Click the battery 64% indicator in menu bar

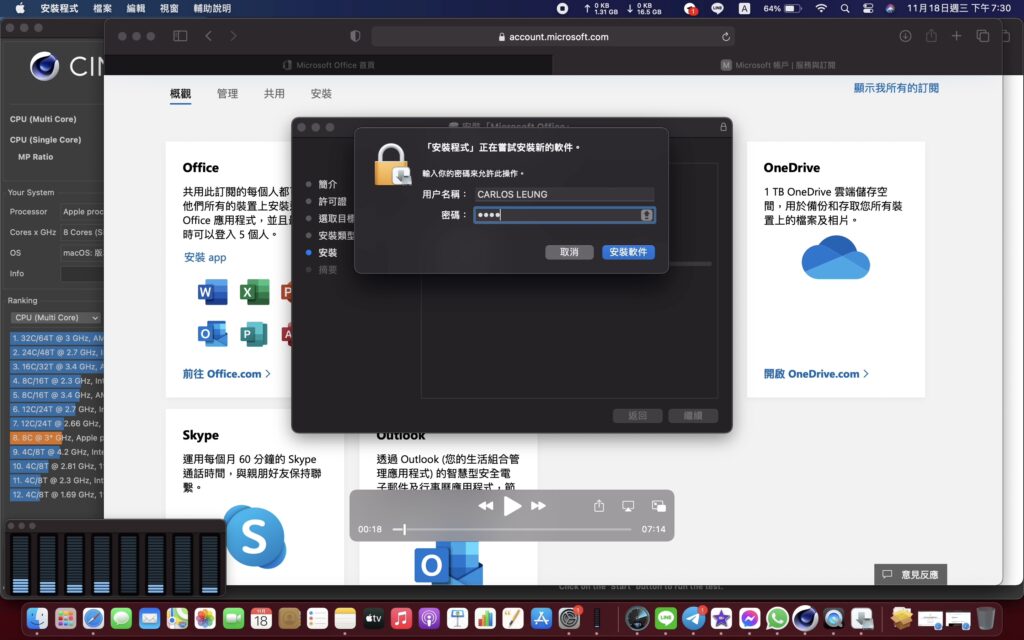(782, 8)
